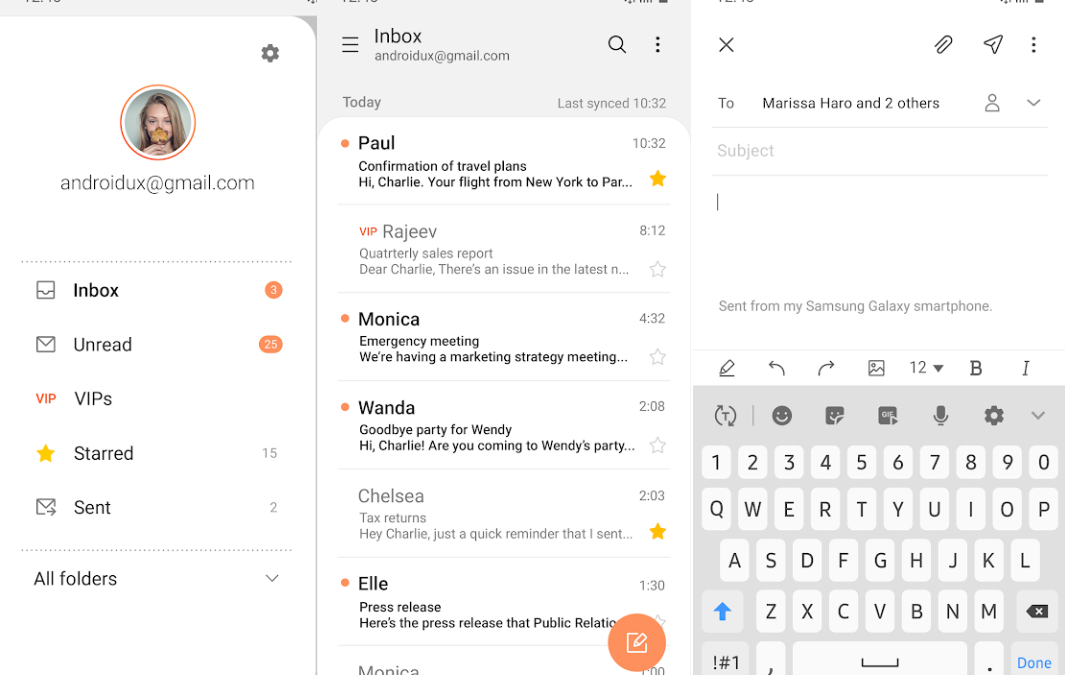The image size is (1065, 675).
Task: Expand the All folders list
Action: [158, 579]
